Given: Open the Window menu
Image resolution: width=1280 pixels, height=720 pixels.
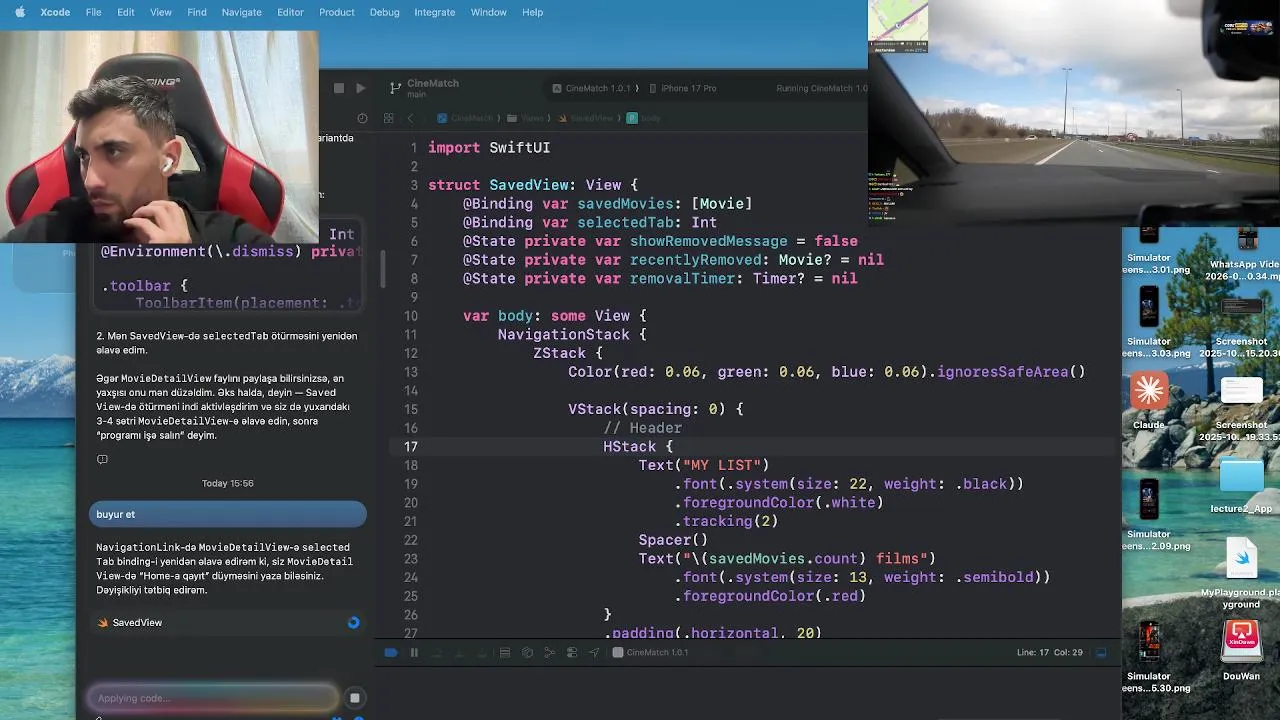Looking at the screenshot, I should (x=488, y=12).
